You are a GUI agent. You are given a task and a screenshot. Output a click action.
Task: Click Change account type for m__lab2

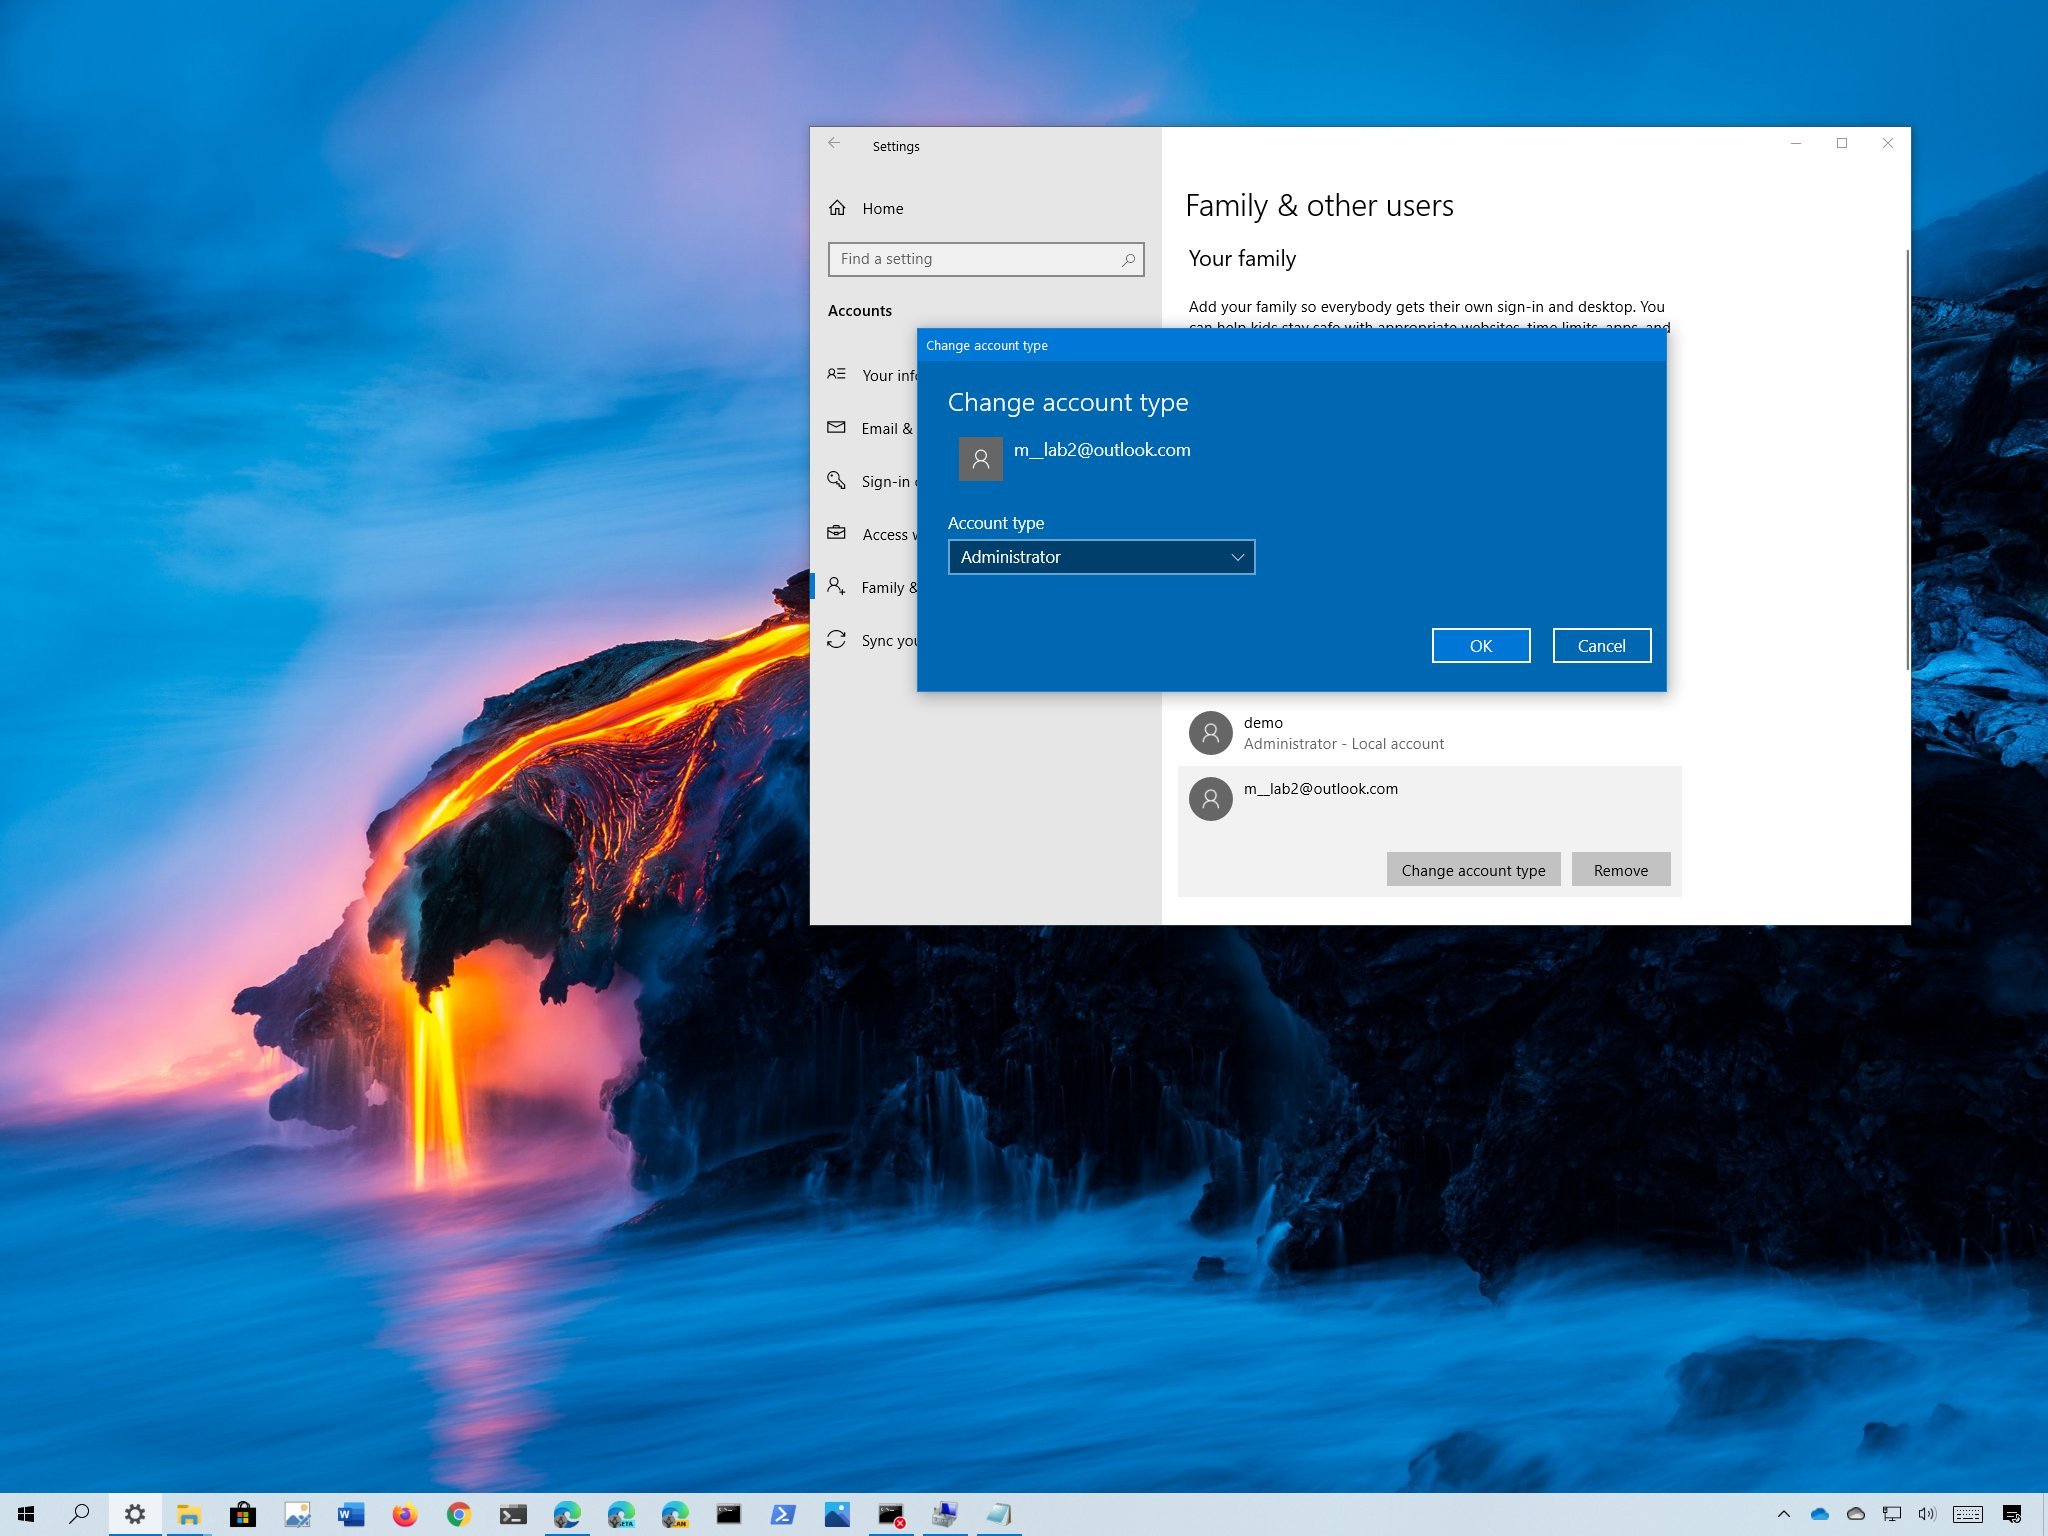pyautogui.click(x=1472, y=868)
